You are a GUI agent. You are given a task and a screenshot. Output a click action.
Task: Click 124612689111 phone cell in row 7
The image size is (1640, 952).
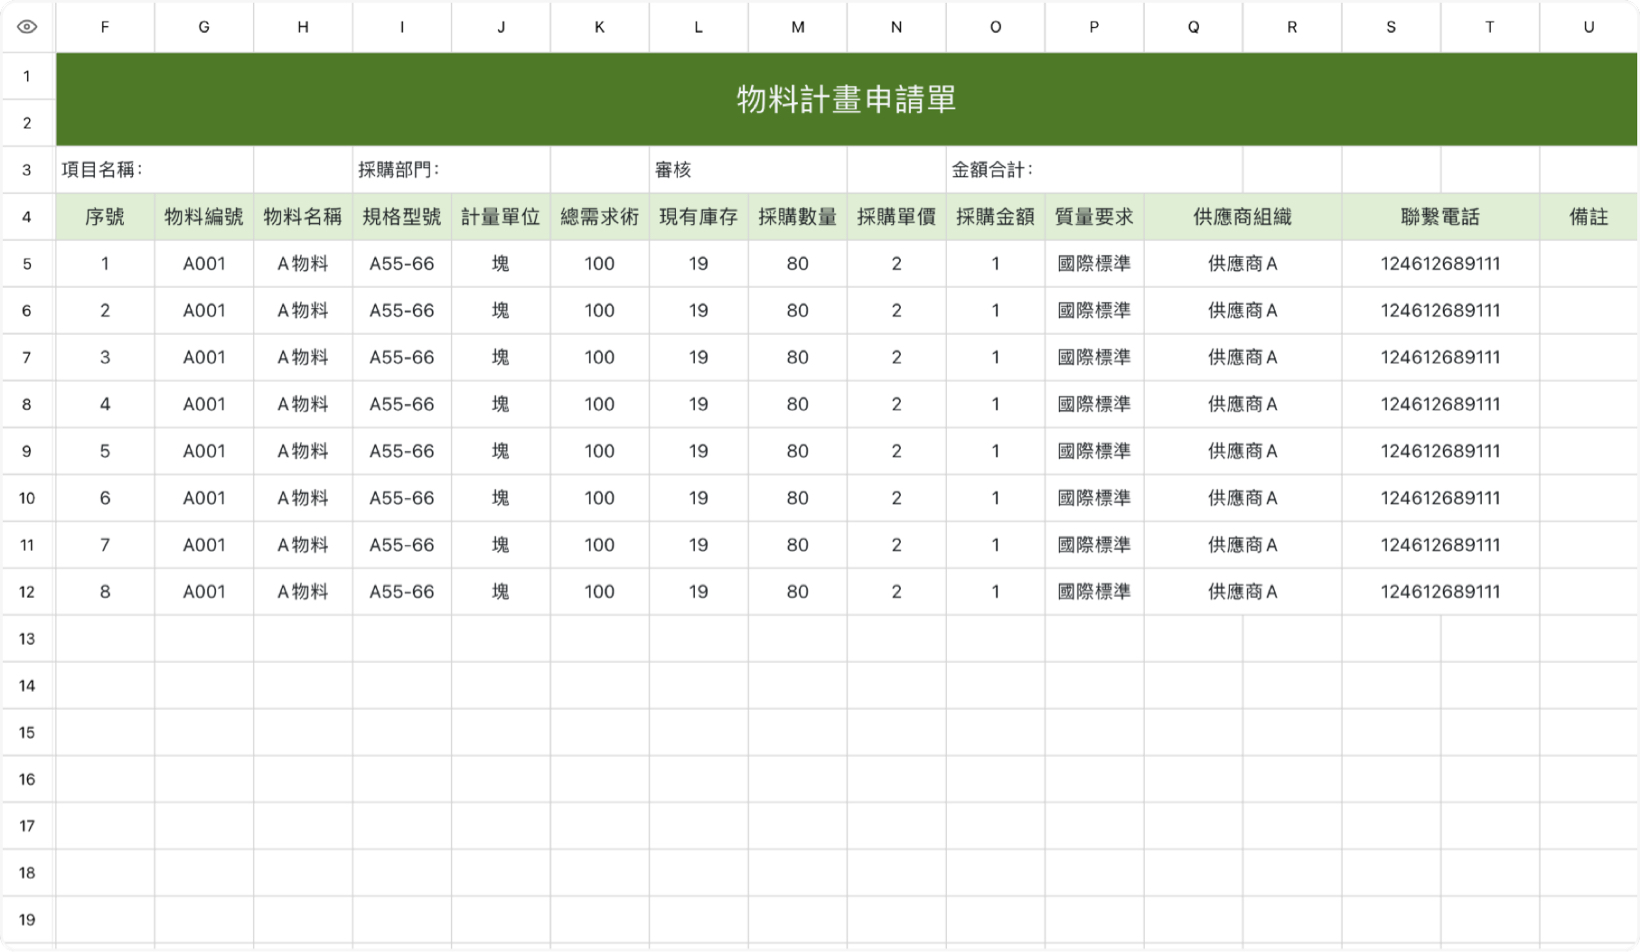point(1441,358)
